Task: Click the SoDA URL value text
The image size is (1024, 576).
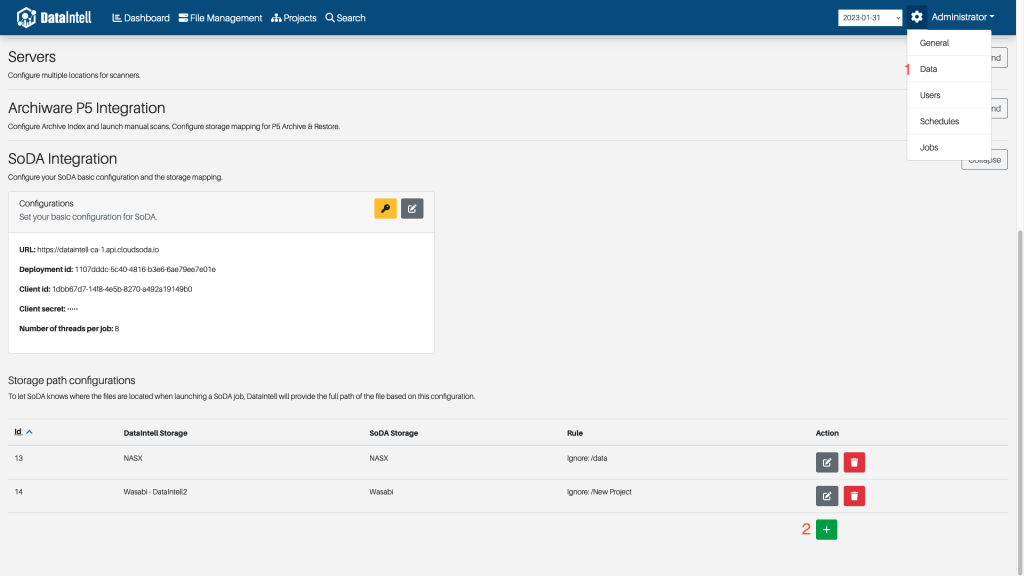Action: click(98, 249)
